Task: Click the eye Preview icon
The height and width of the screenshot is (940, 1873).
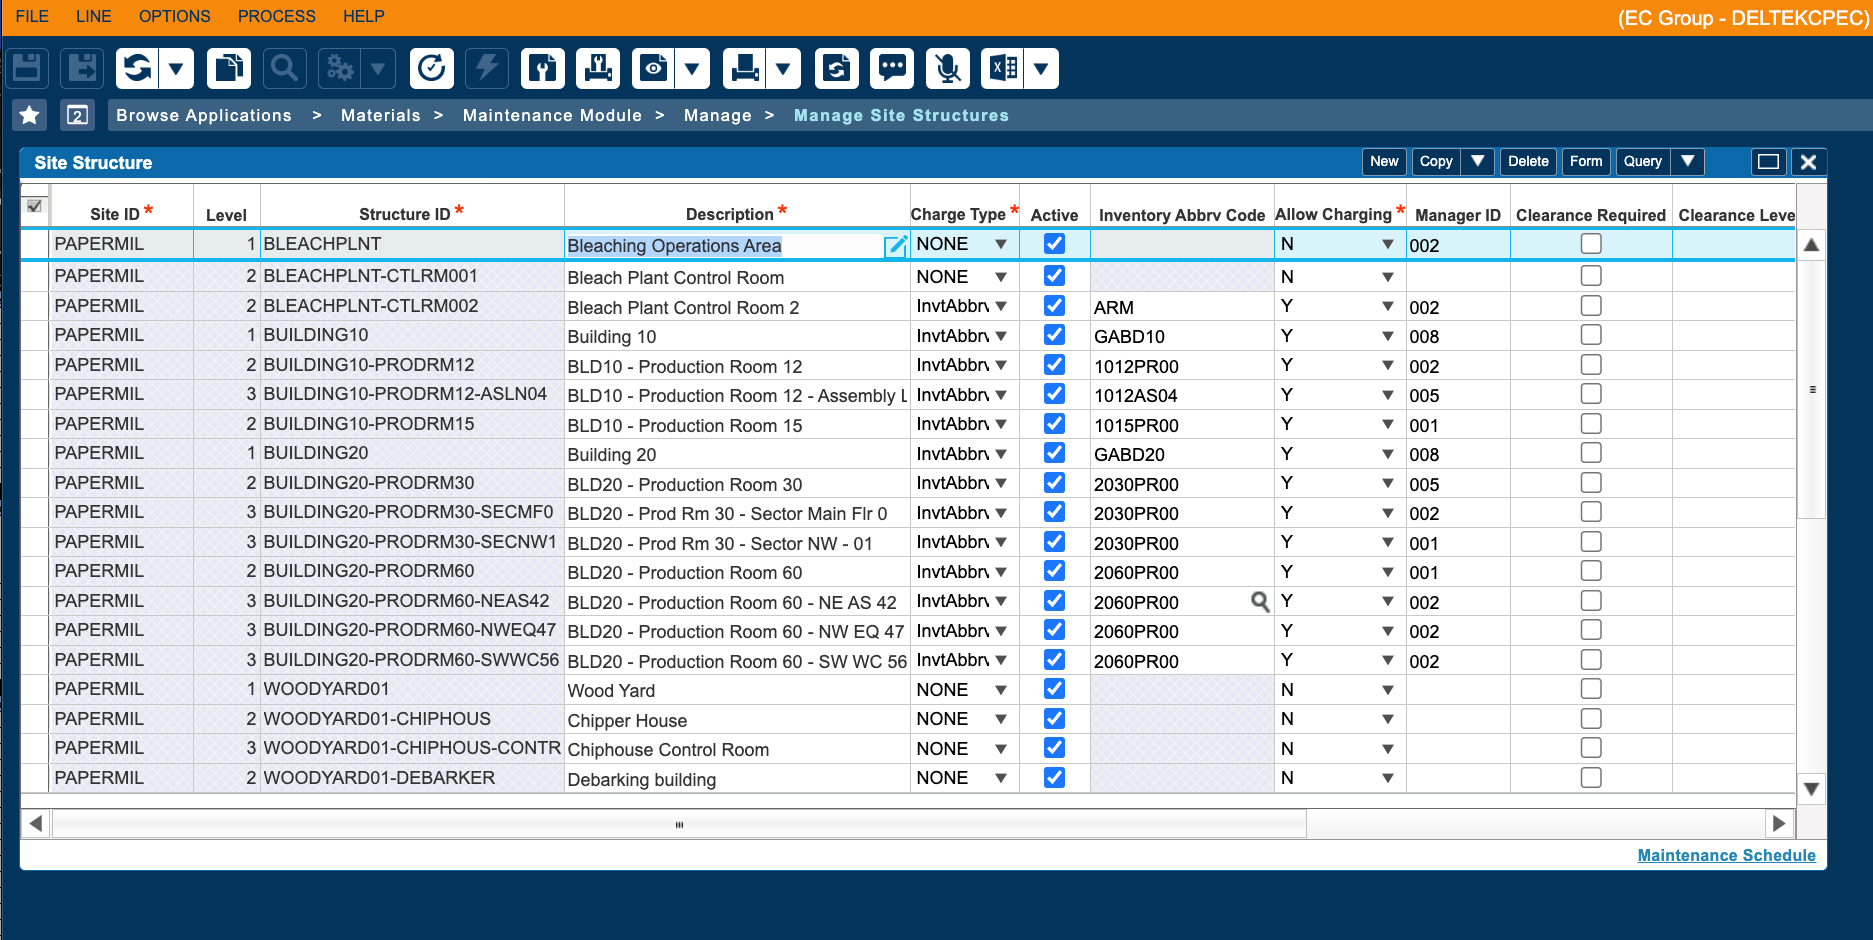Action: click(654, 69)
